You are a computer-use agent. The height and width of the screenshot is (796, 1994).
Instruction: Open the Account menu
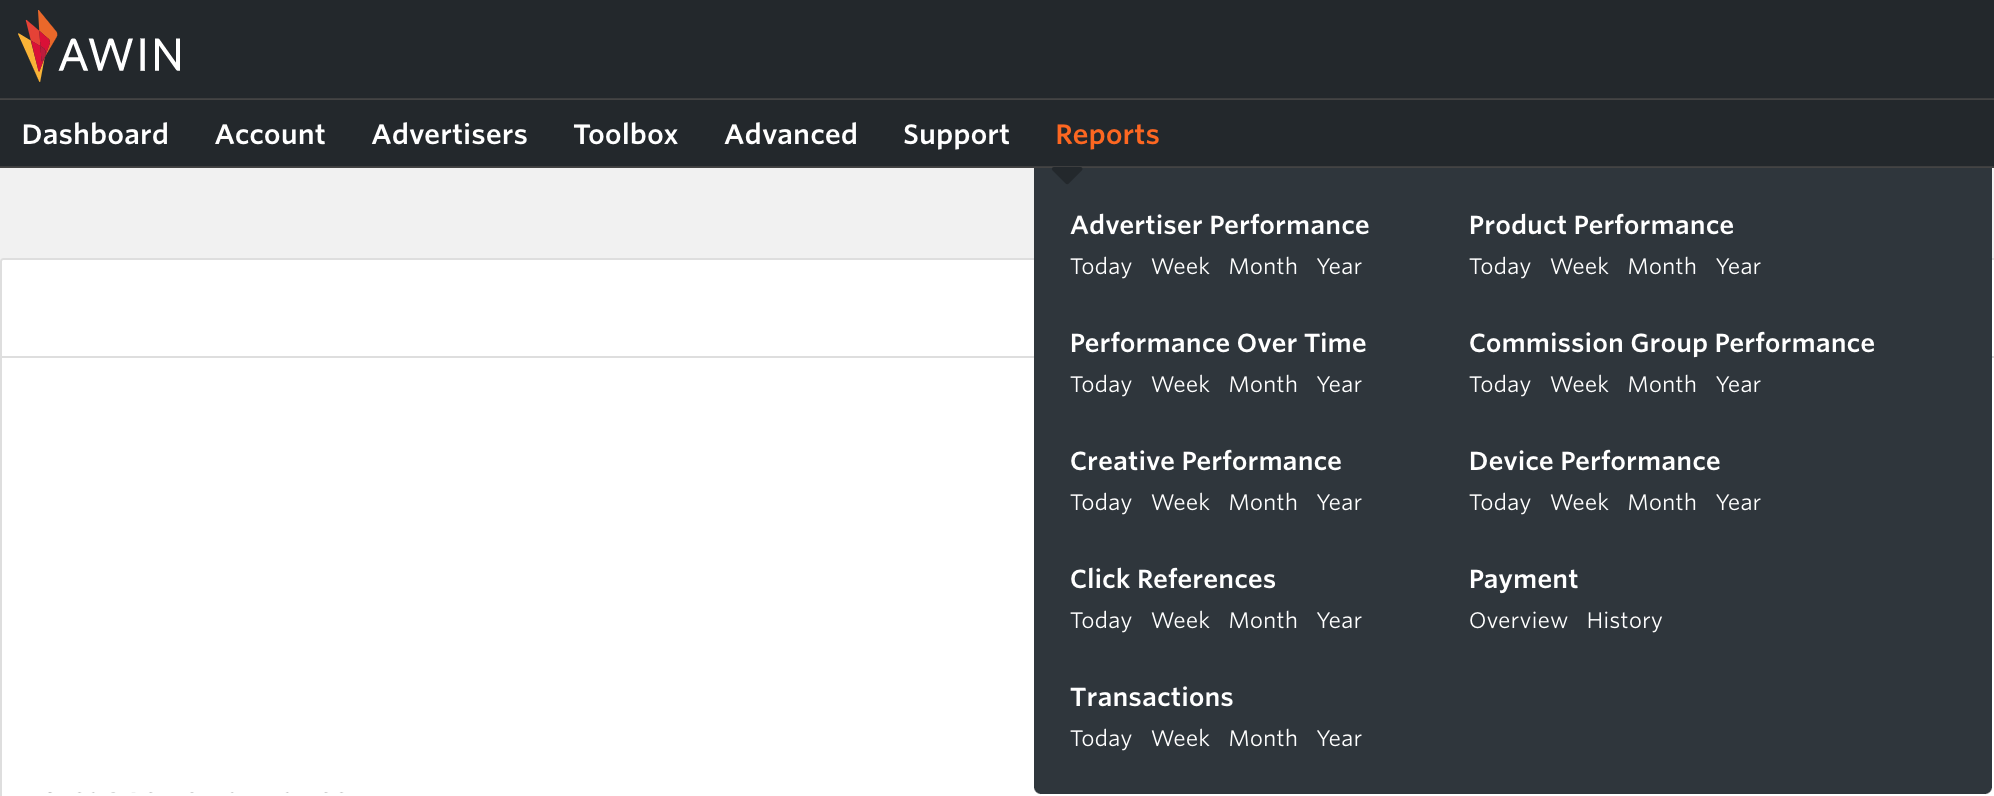[270, 134]
